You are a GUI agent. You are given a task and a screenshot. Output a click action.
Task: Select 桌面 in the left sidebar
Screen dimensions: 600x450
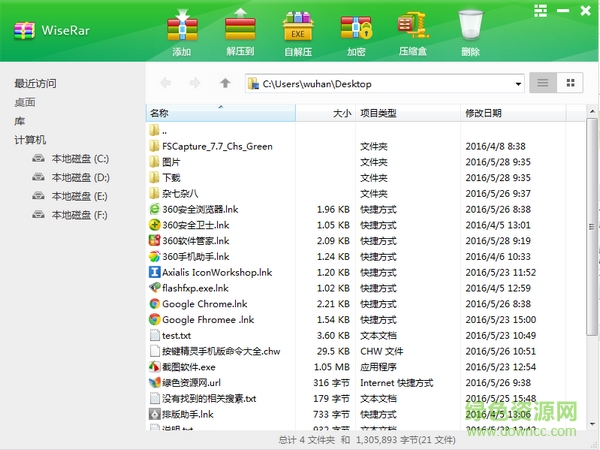pyautogui.click(x=25, y=102)
